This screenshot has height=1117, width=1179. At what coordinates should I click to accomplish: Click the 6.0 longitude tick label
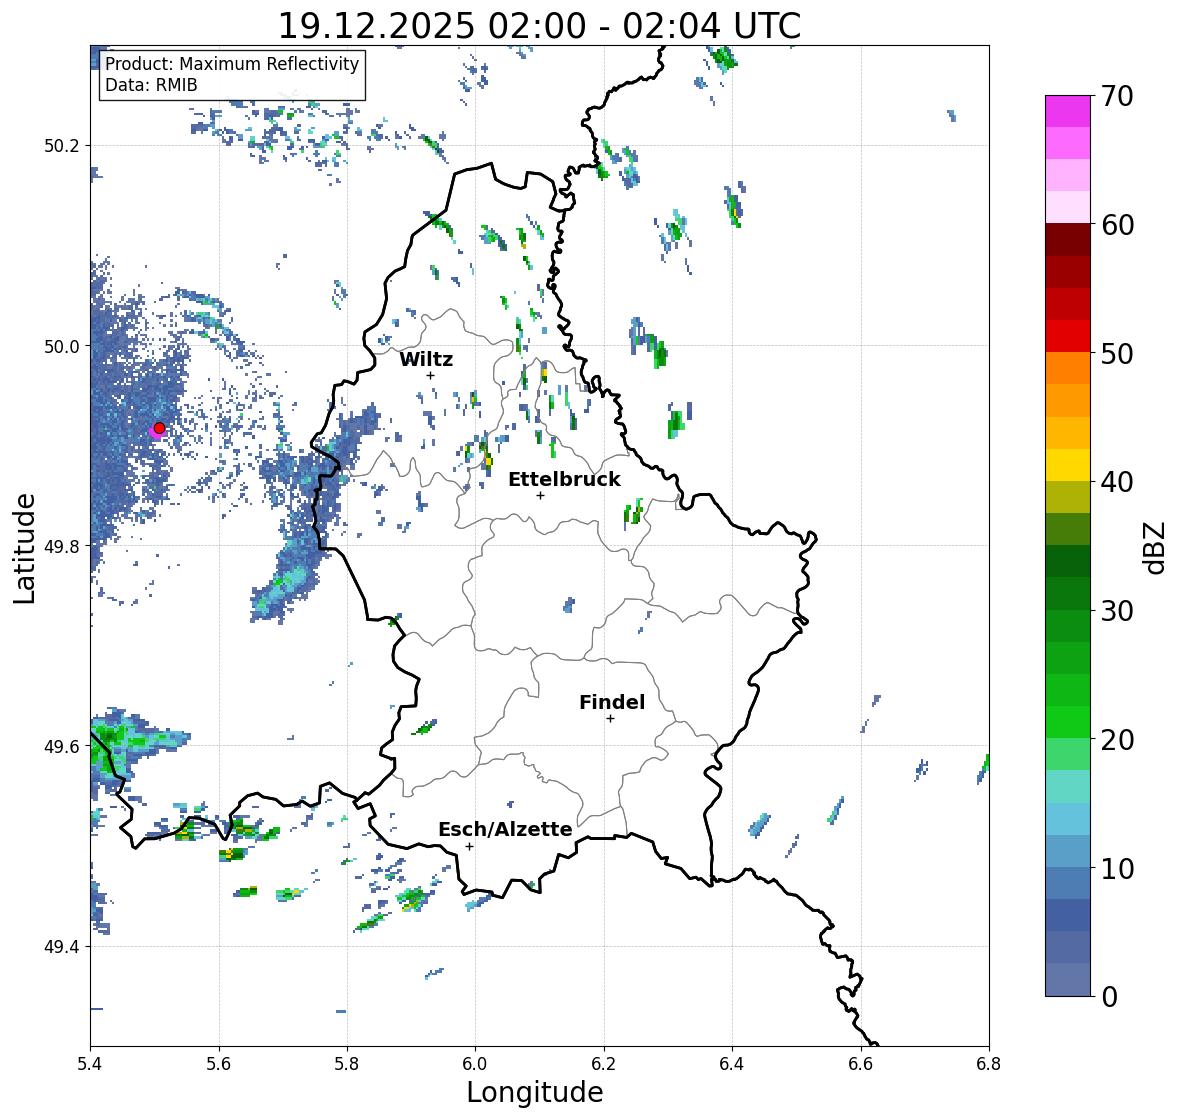(475, 1064)
